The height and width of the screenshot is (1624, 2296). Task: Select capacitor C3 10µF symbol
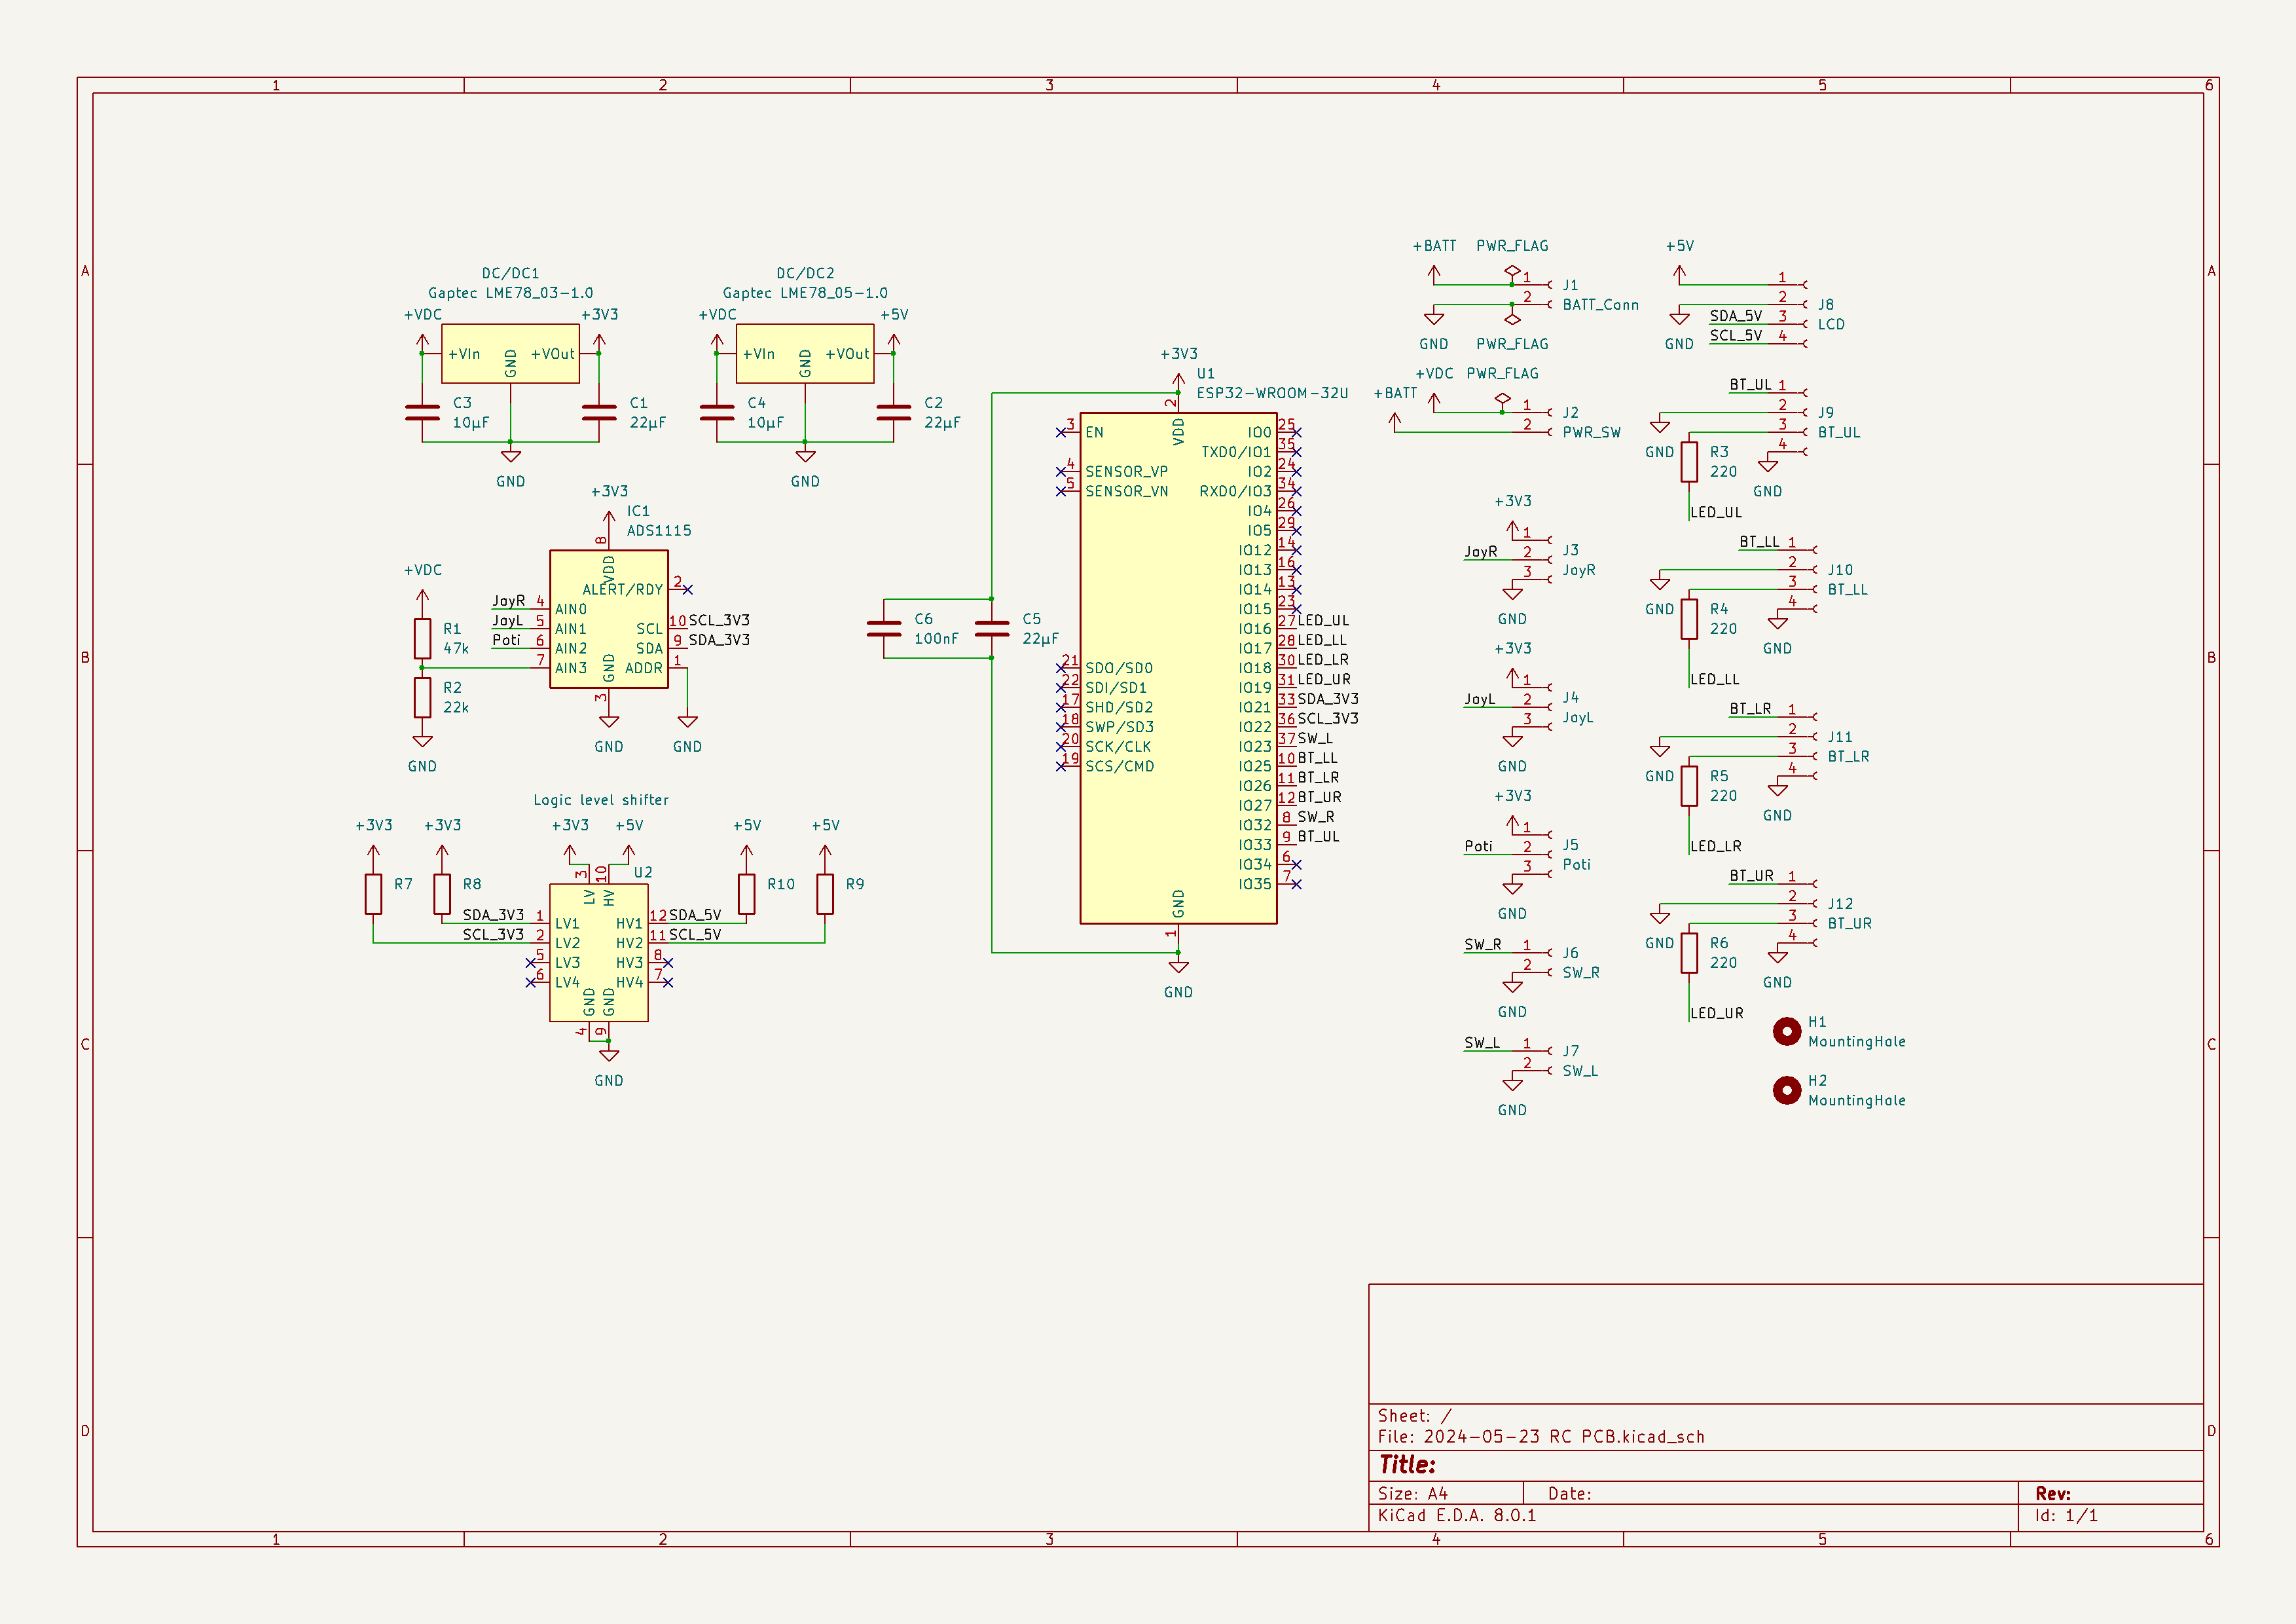(422, 412)
